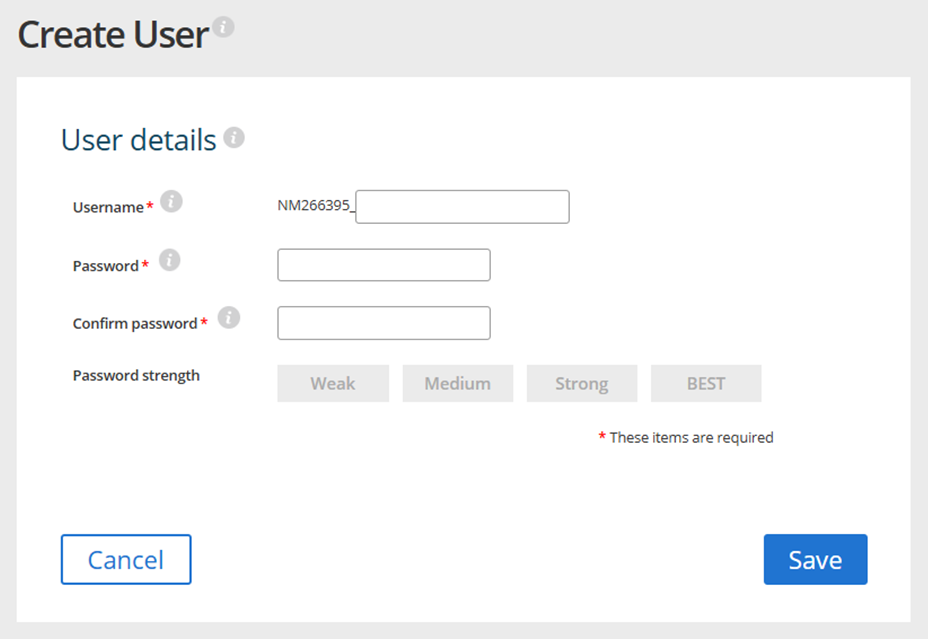Click the Strong strength indicator box
928x639 pixels.
pyautogui.click(x=581, y=383)
